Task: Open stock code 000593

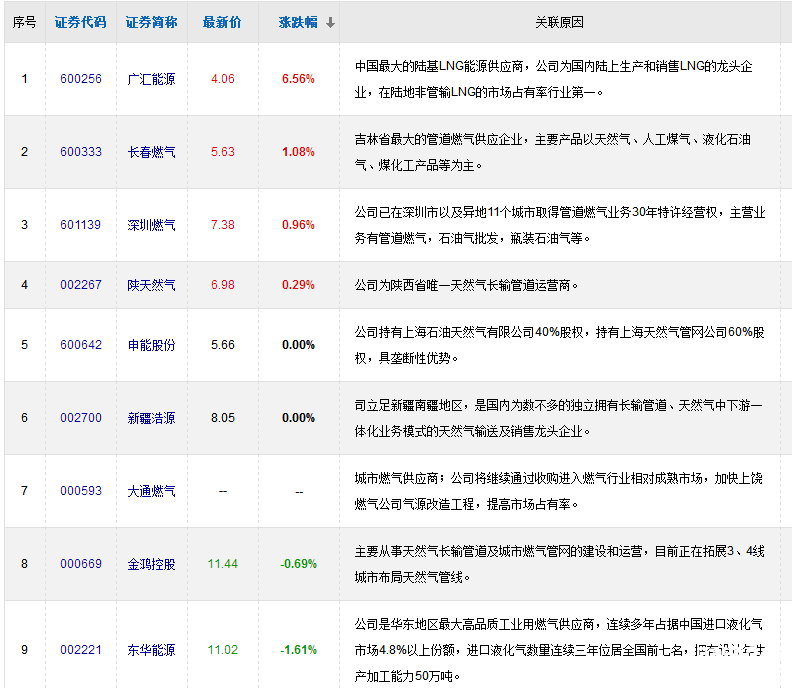Action: click(81, 491)
